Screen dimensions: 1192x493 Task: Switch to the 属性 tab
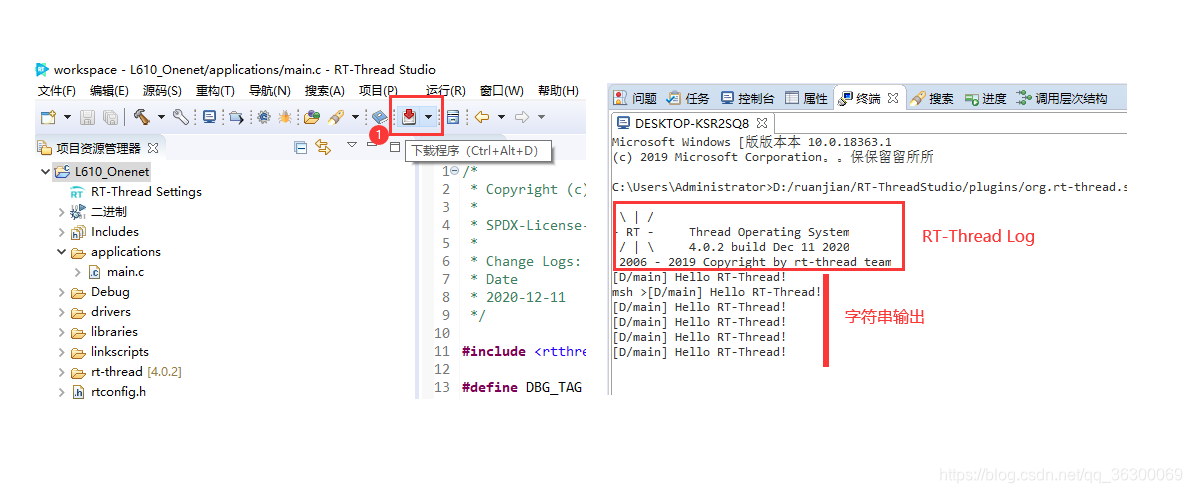807,98
